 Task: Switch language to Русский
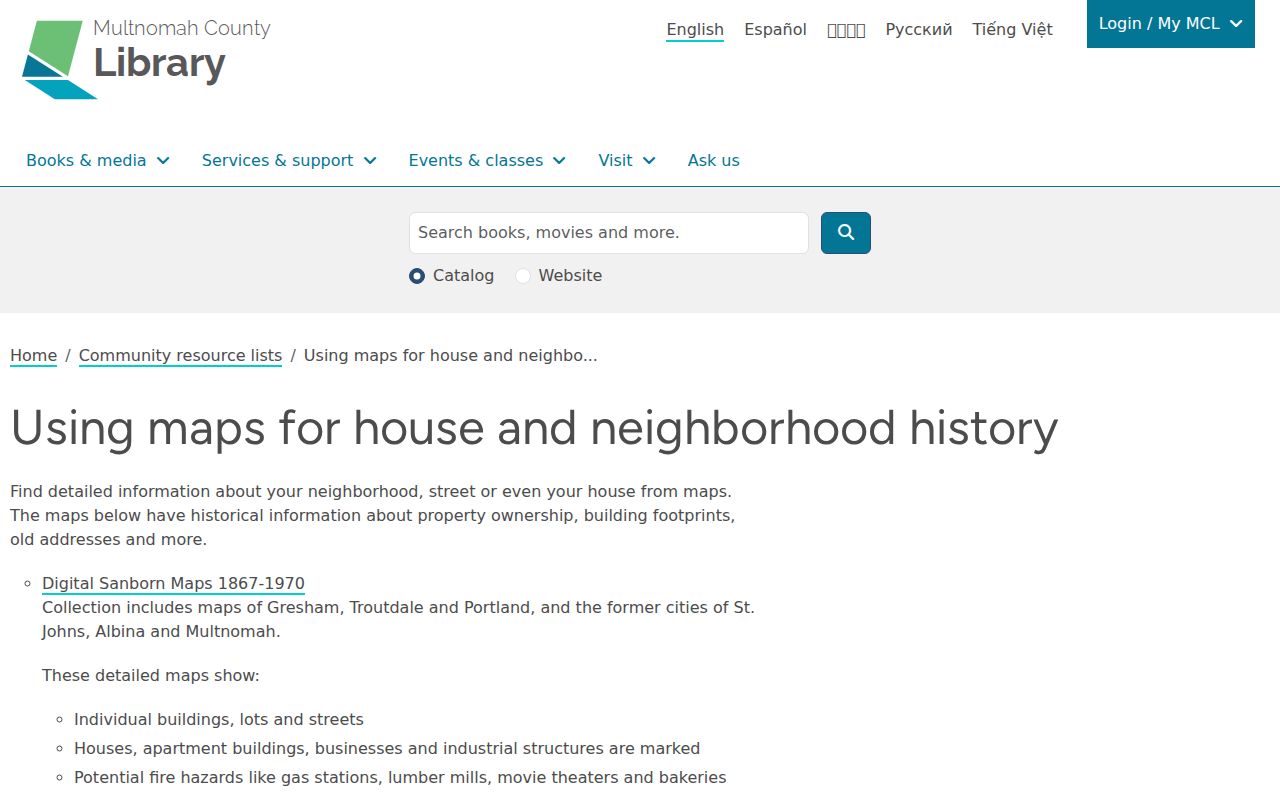(919, 30)
